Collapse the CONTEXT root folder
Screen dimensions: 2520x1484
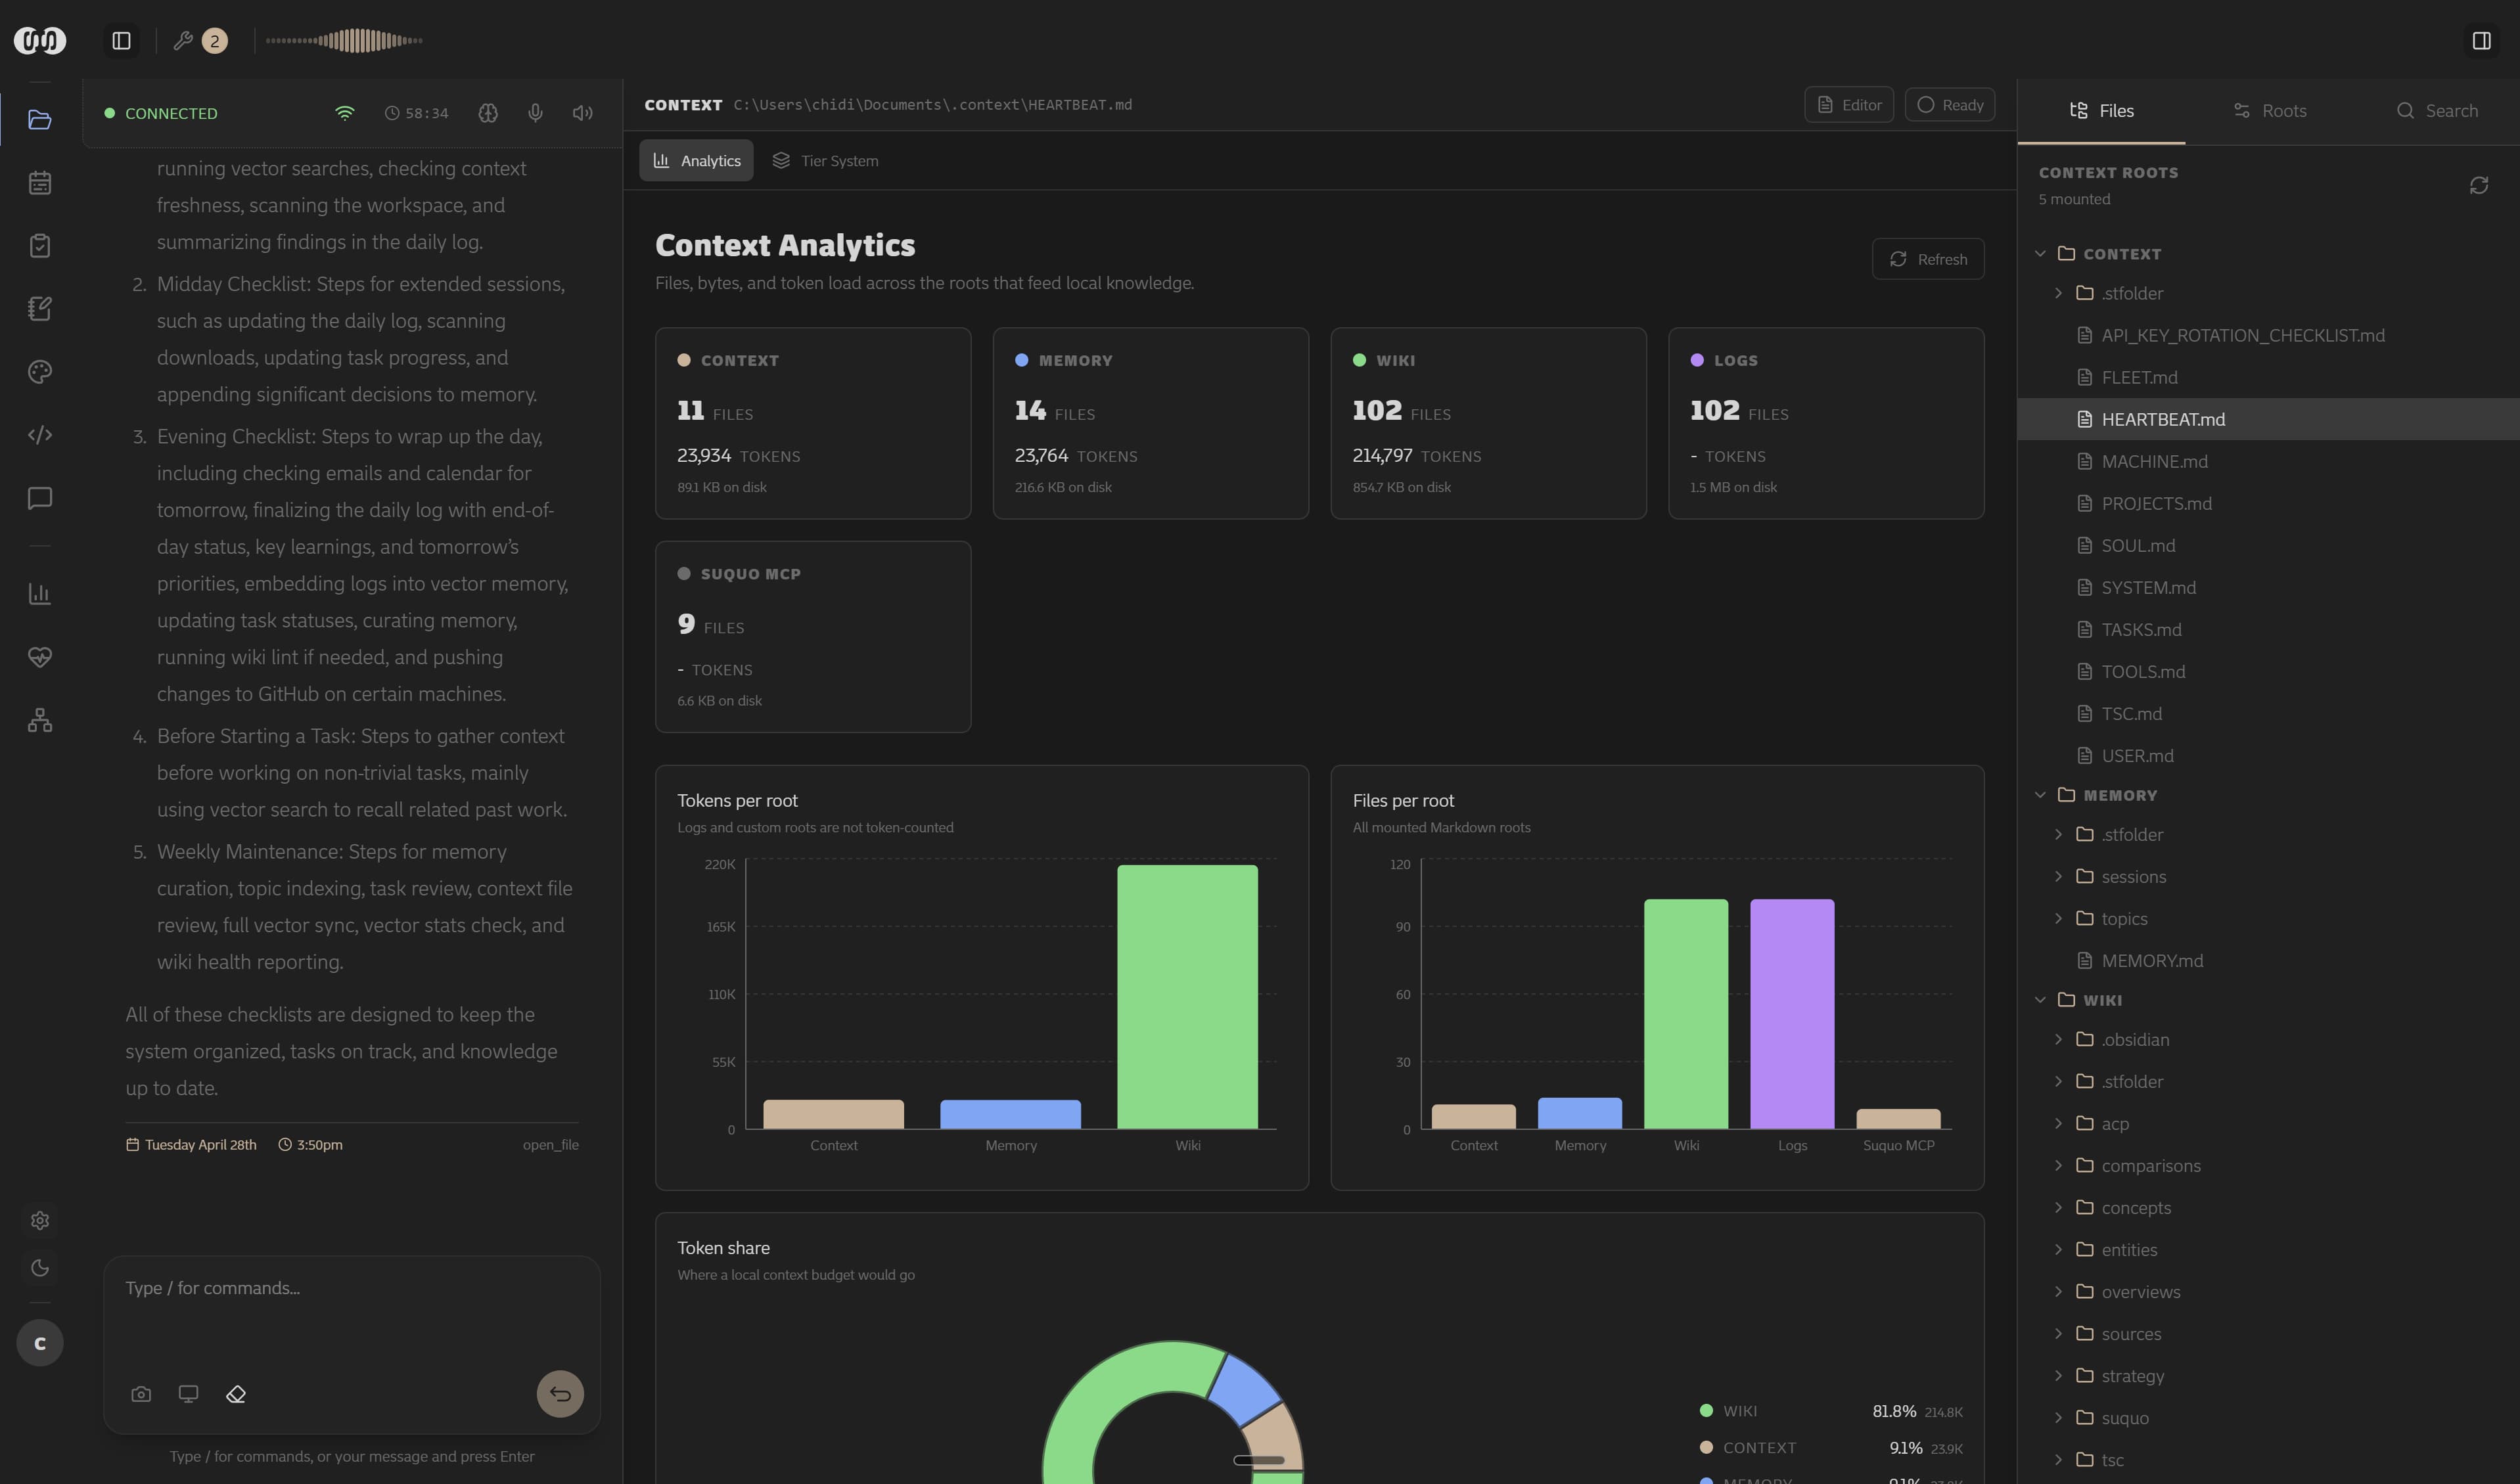click(2040, 254)
